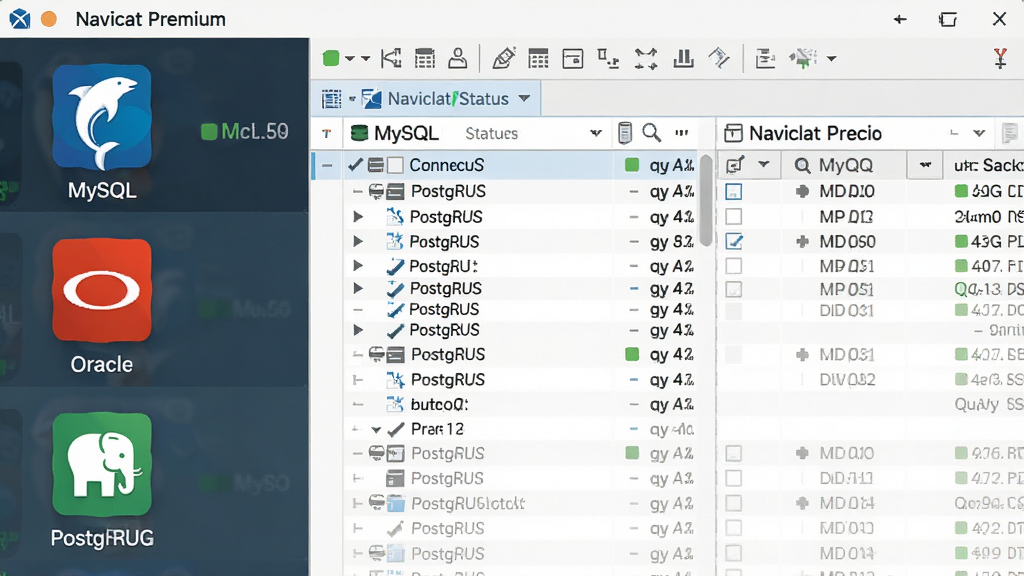Click the diamond tag toolbar icon
Image resolution: width=1024 pixels, height=576 pixels.
click(719, 59)
